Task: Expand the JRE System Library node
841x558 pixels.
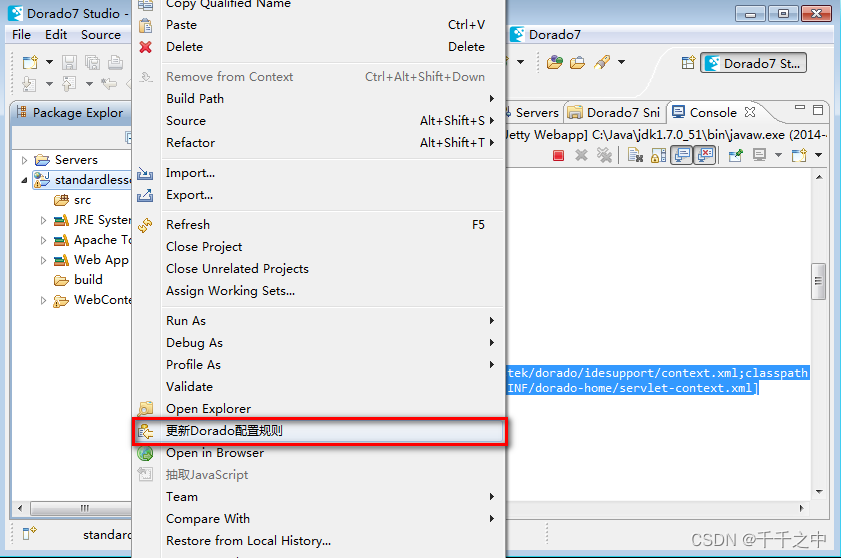Action: click(43, 220)
